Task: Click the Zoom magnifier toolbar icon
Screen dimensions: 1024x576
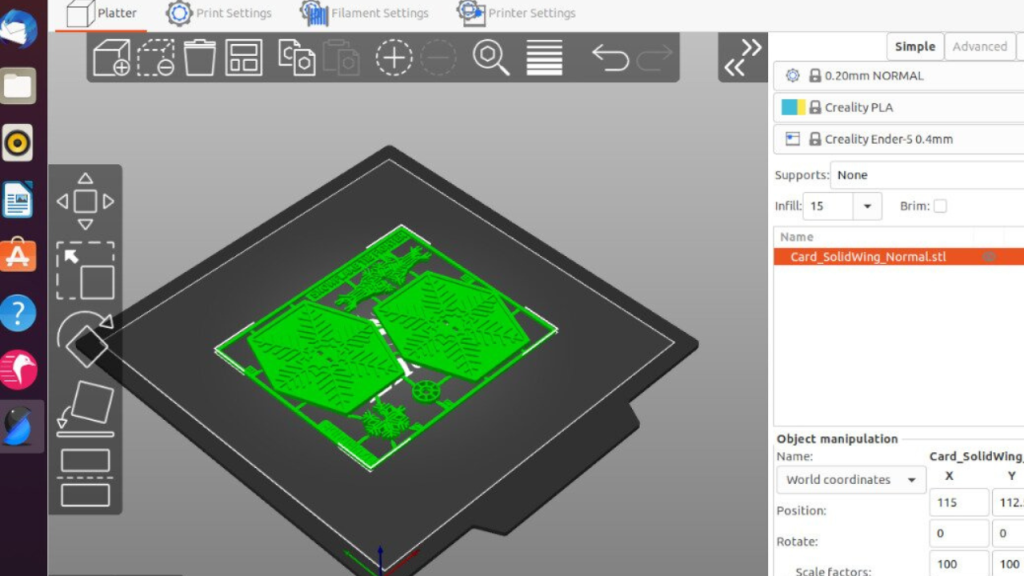Action: [490, 57]
